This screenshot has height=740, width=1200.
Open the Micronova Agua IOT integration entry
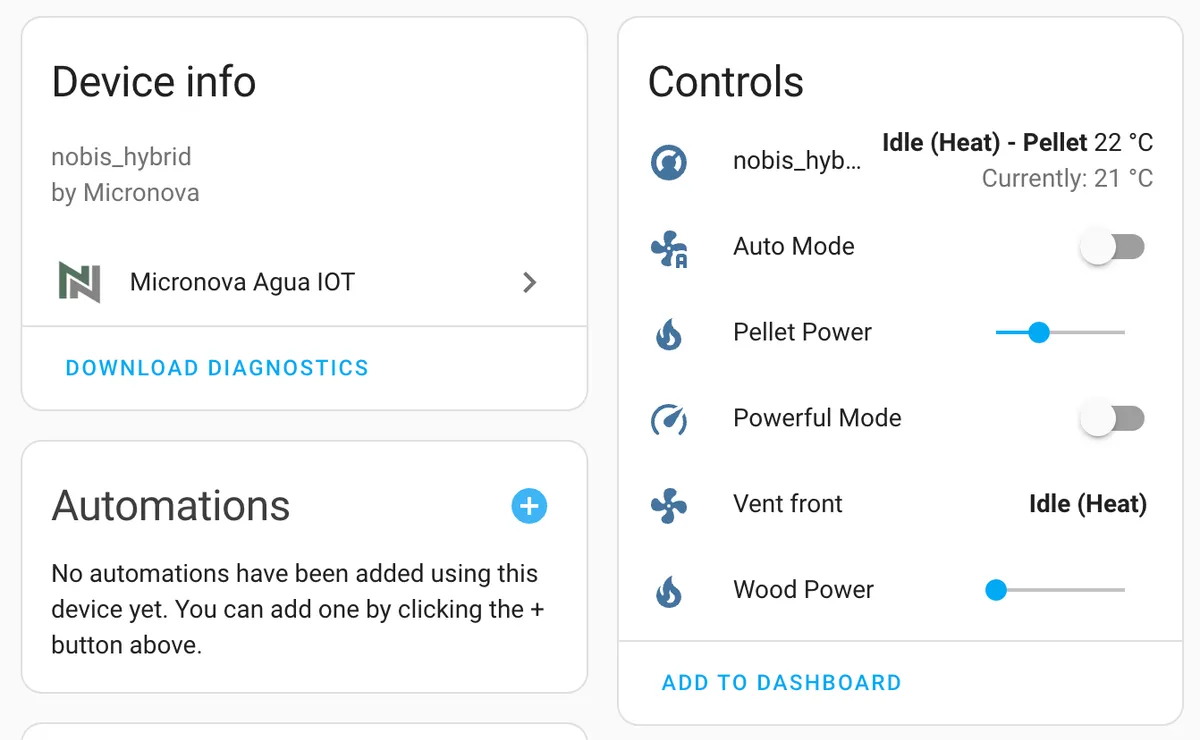pos(304,282)
